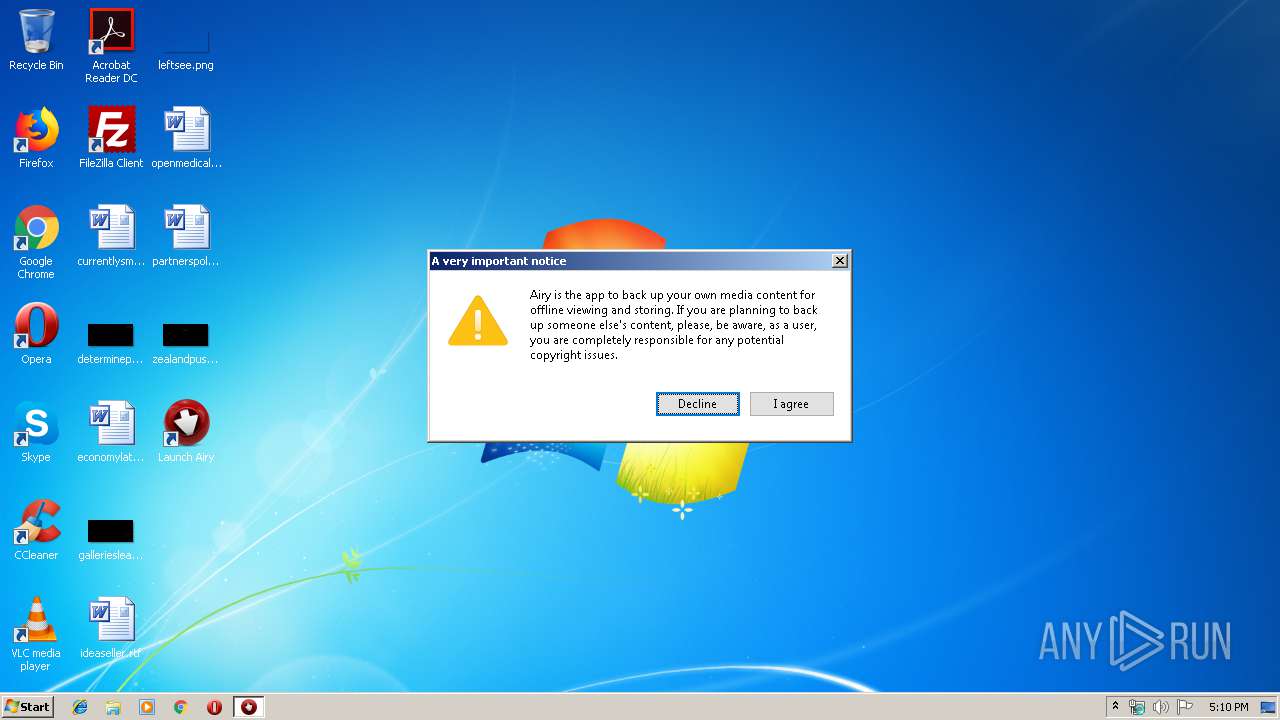The height and width of the screenshot is (720, 1280).
Task: Open Opera from the taskbar
Action: (214, 707)
